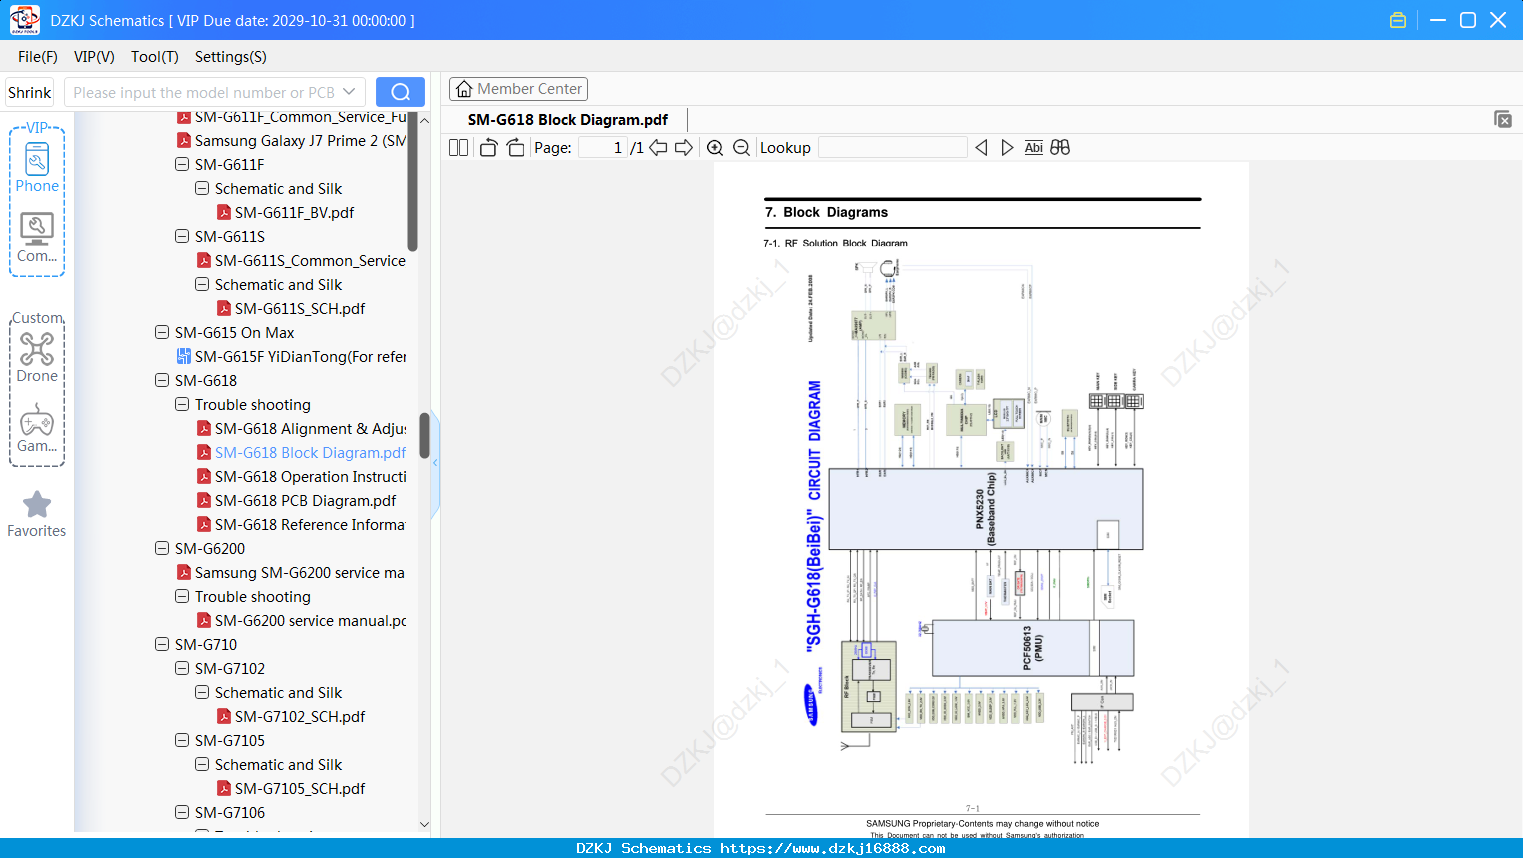Open the Settings menu
Viewport: 1523px width, 858px height.
(231, 57)
